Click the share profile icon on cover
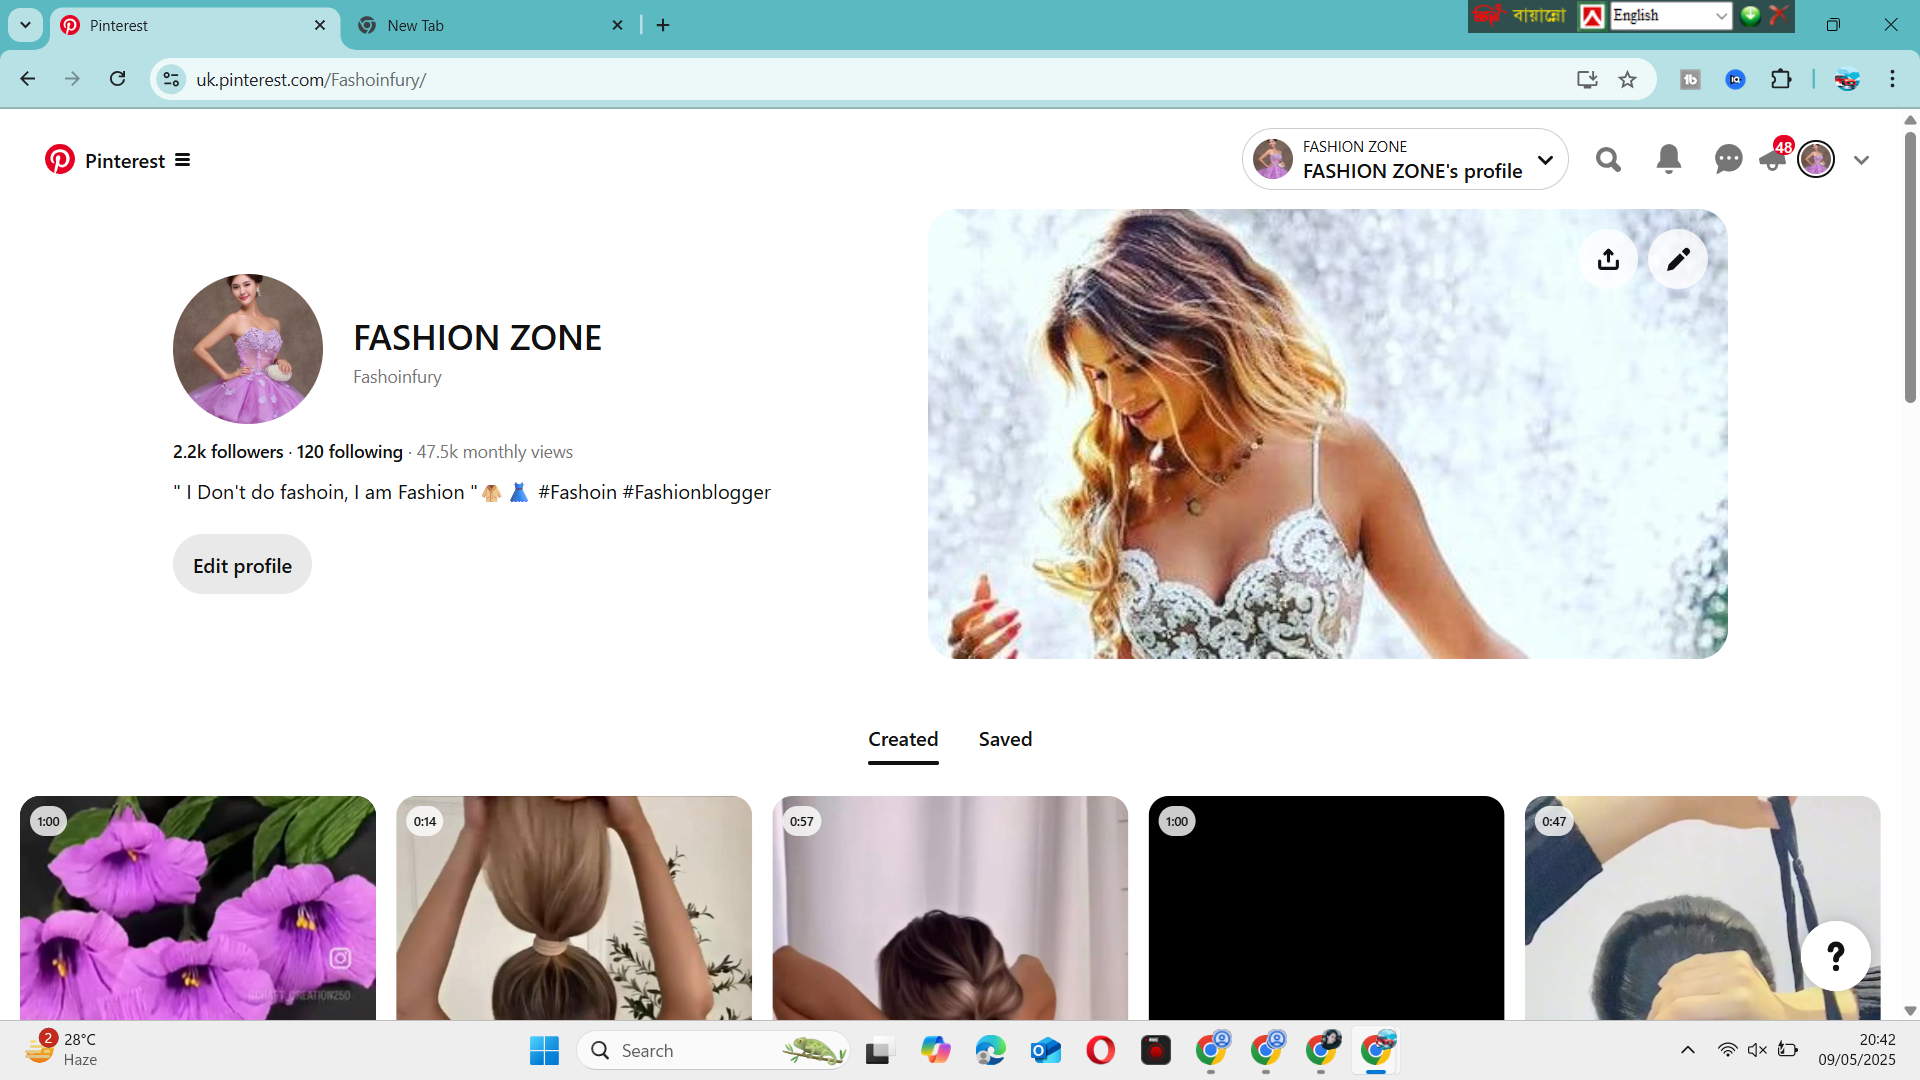Viewport: 1920px width, 1080px height. coord(1608,260)
